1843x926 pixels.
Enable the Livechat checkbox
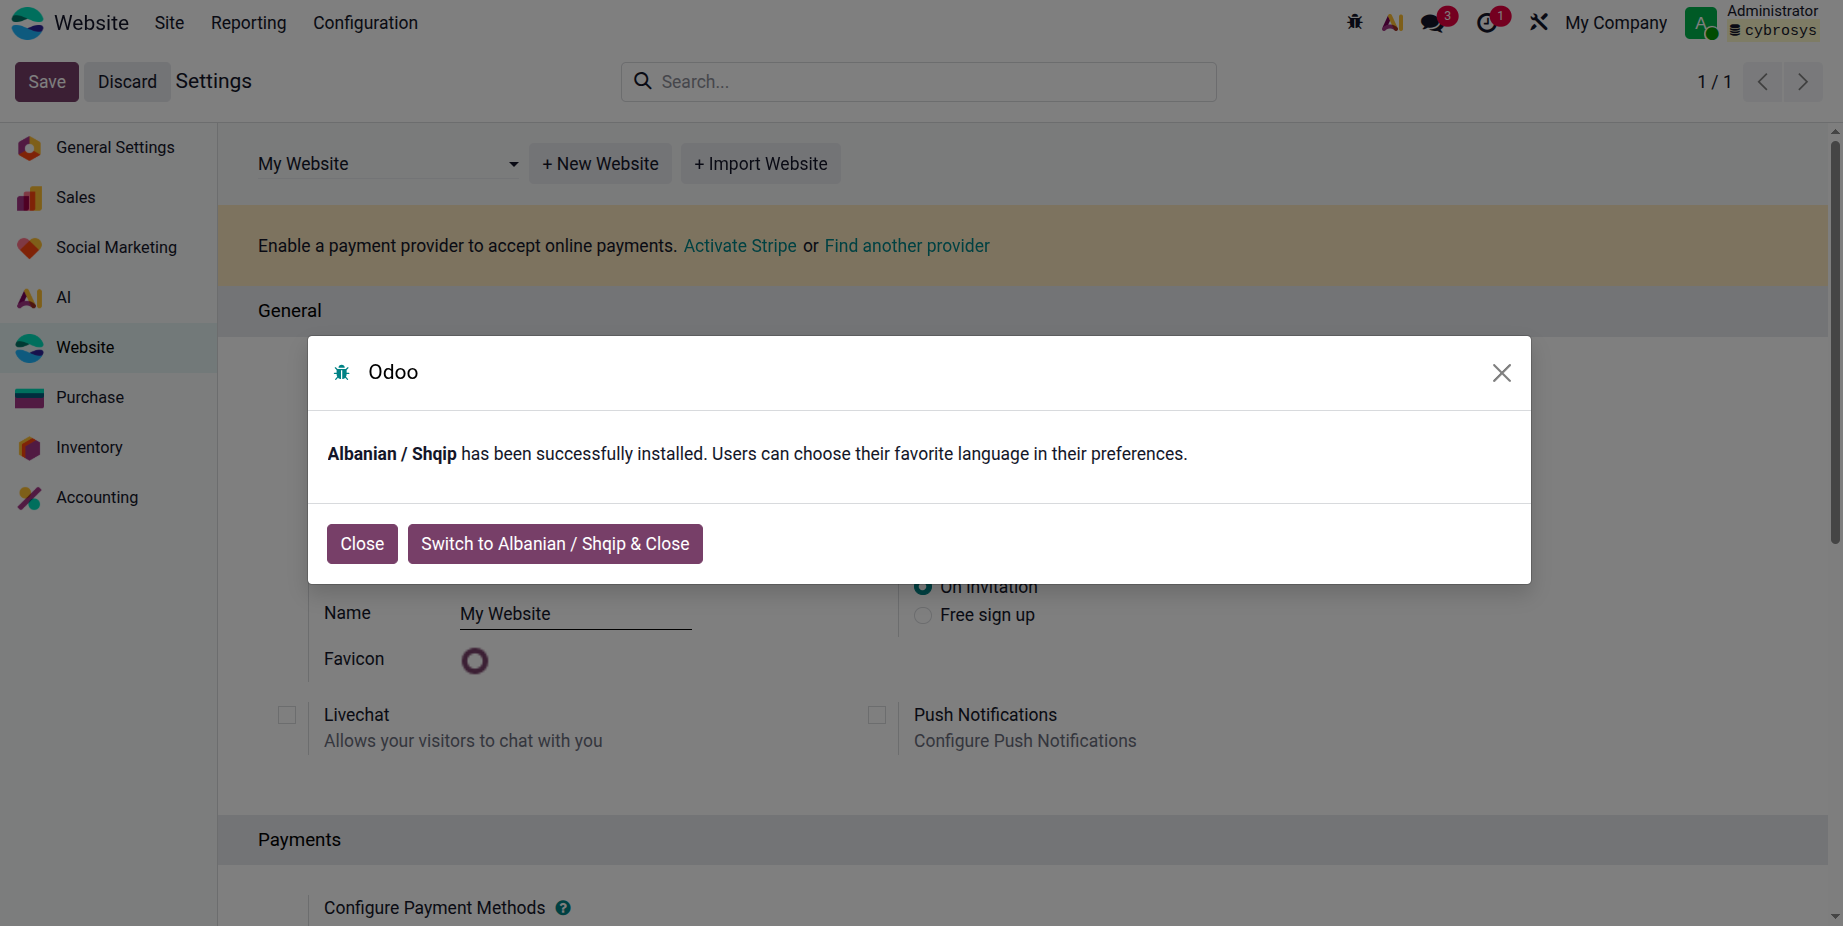point(287,715)
